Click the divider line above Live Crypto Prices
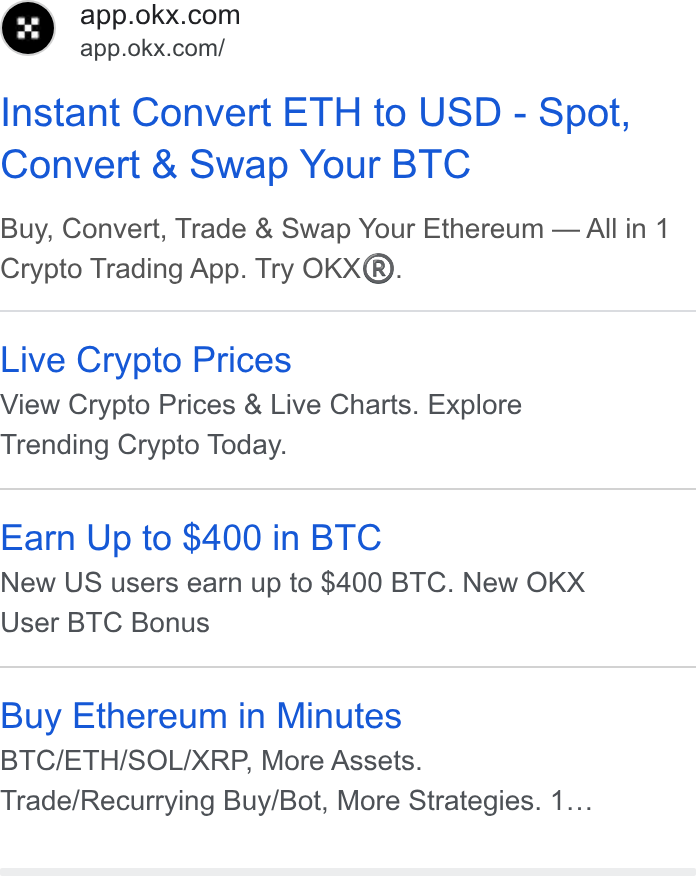 tap(348, 311)
